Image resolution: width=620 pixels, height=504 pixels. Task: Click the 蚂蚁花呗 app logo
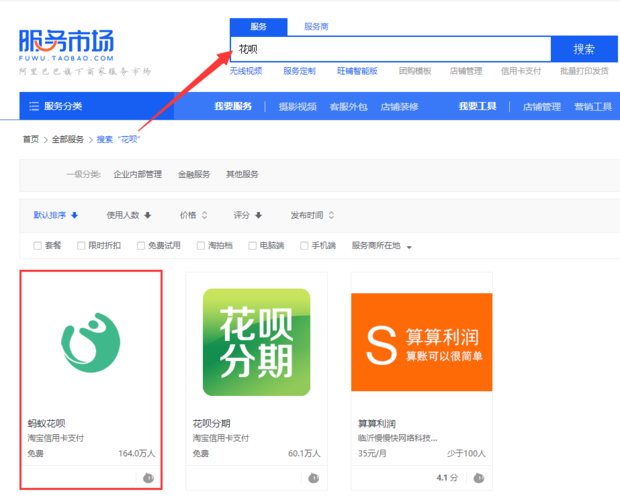[x=91, y=342]
